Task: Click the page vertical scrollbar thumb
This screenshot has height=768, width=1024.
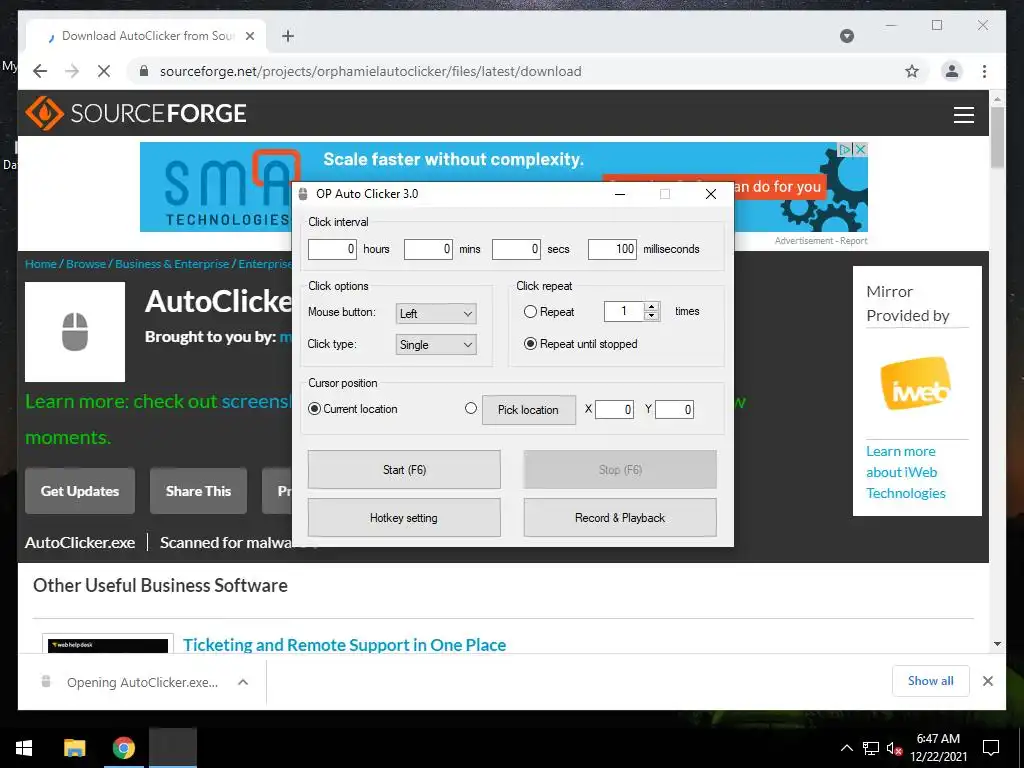Action: (997, 137)
